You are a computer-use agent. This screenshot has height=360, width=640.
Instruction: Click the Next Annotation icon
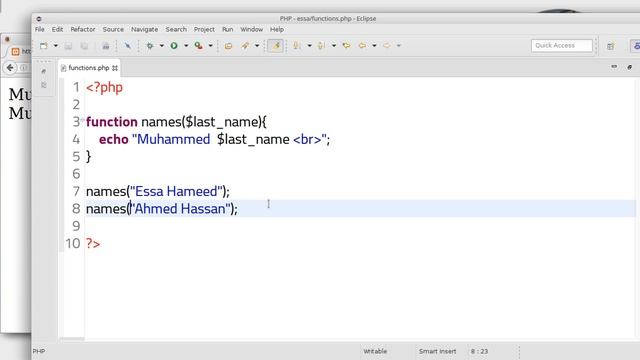tap(297, 46)
